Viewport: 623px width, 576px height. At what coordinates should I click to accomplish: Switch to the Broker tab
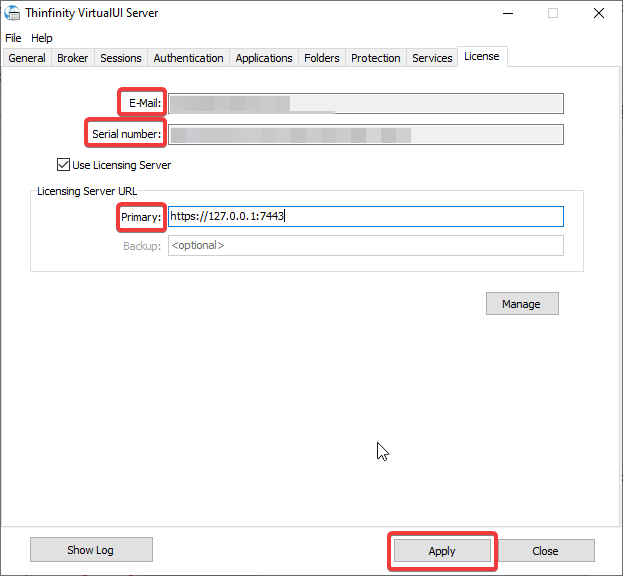(x=73, y=58)
